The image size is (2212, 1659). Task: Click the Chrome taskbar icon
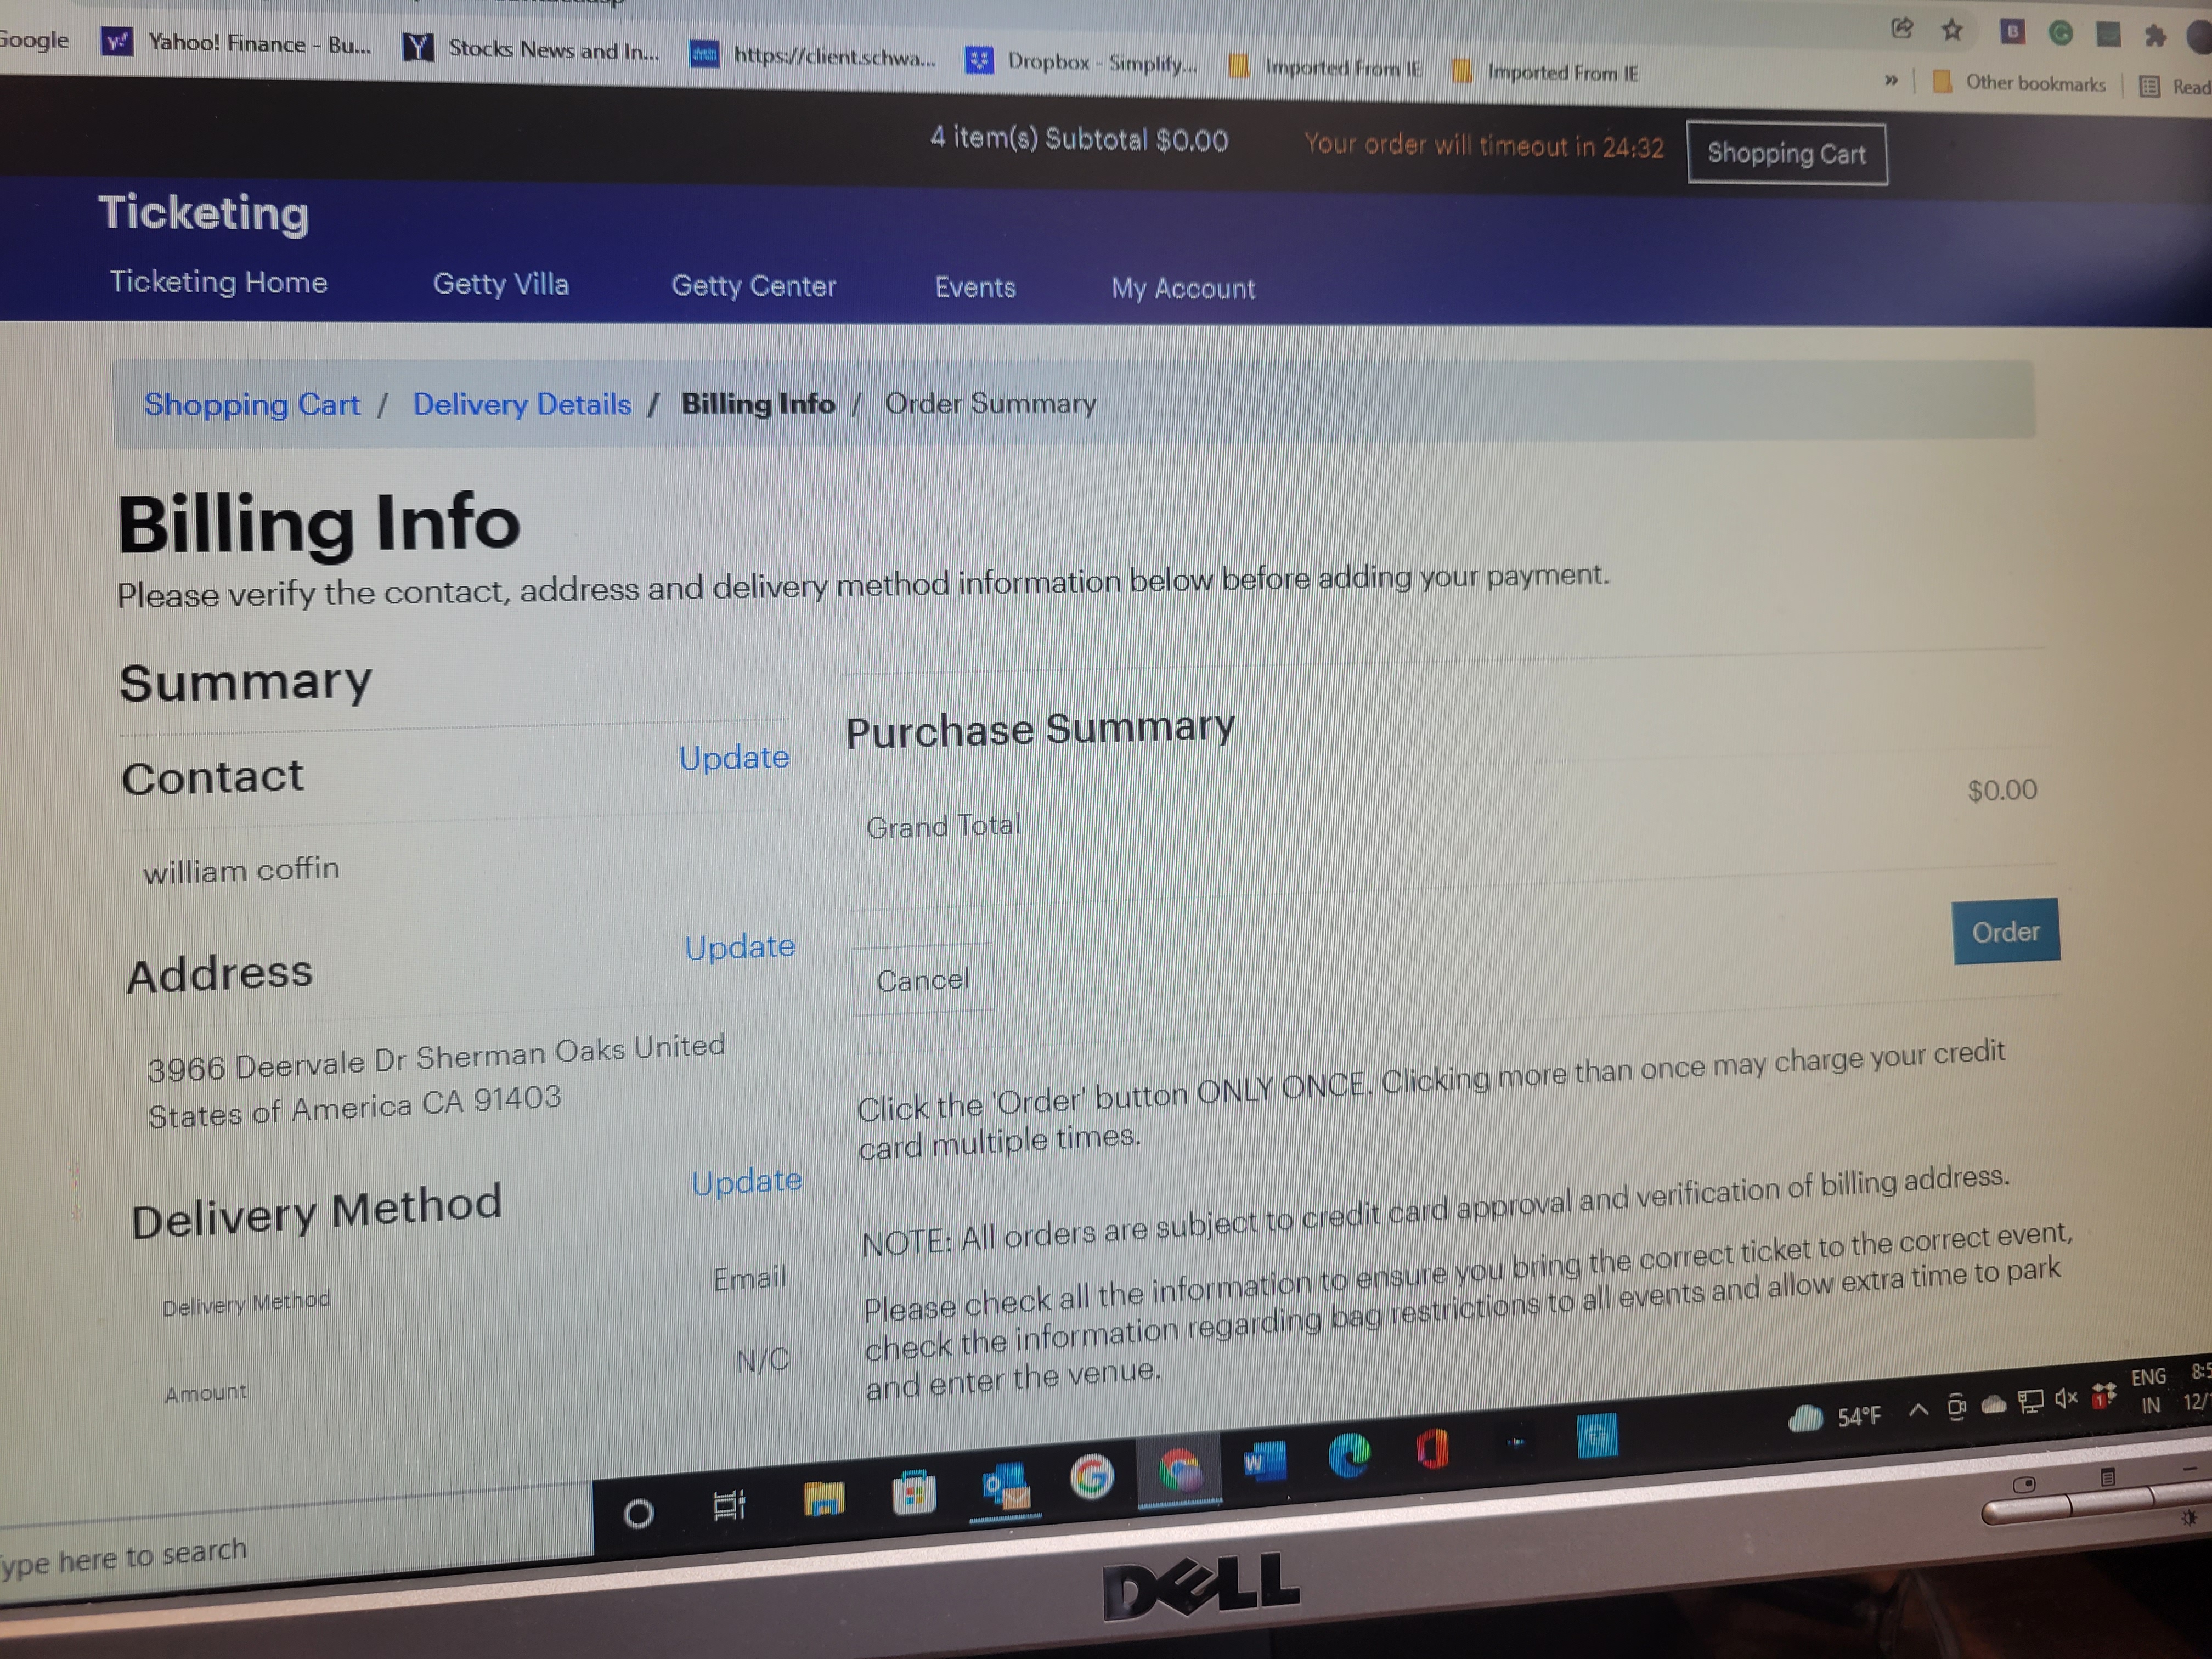click(1180, 1471)
